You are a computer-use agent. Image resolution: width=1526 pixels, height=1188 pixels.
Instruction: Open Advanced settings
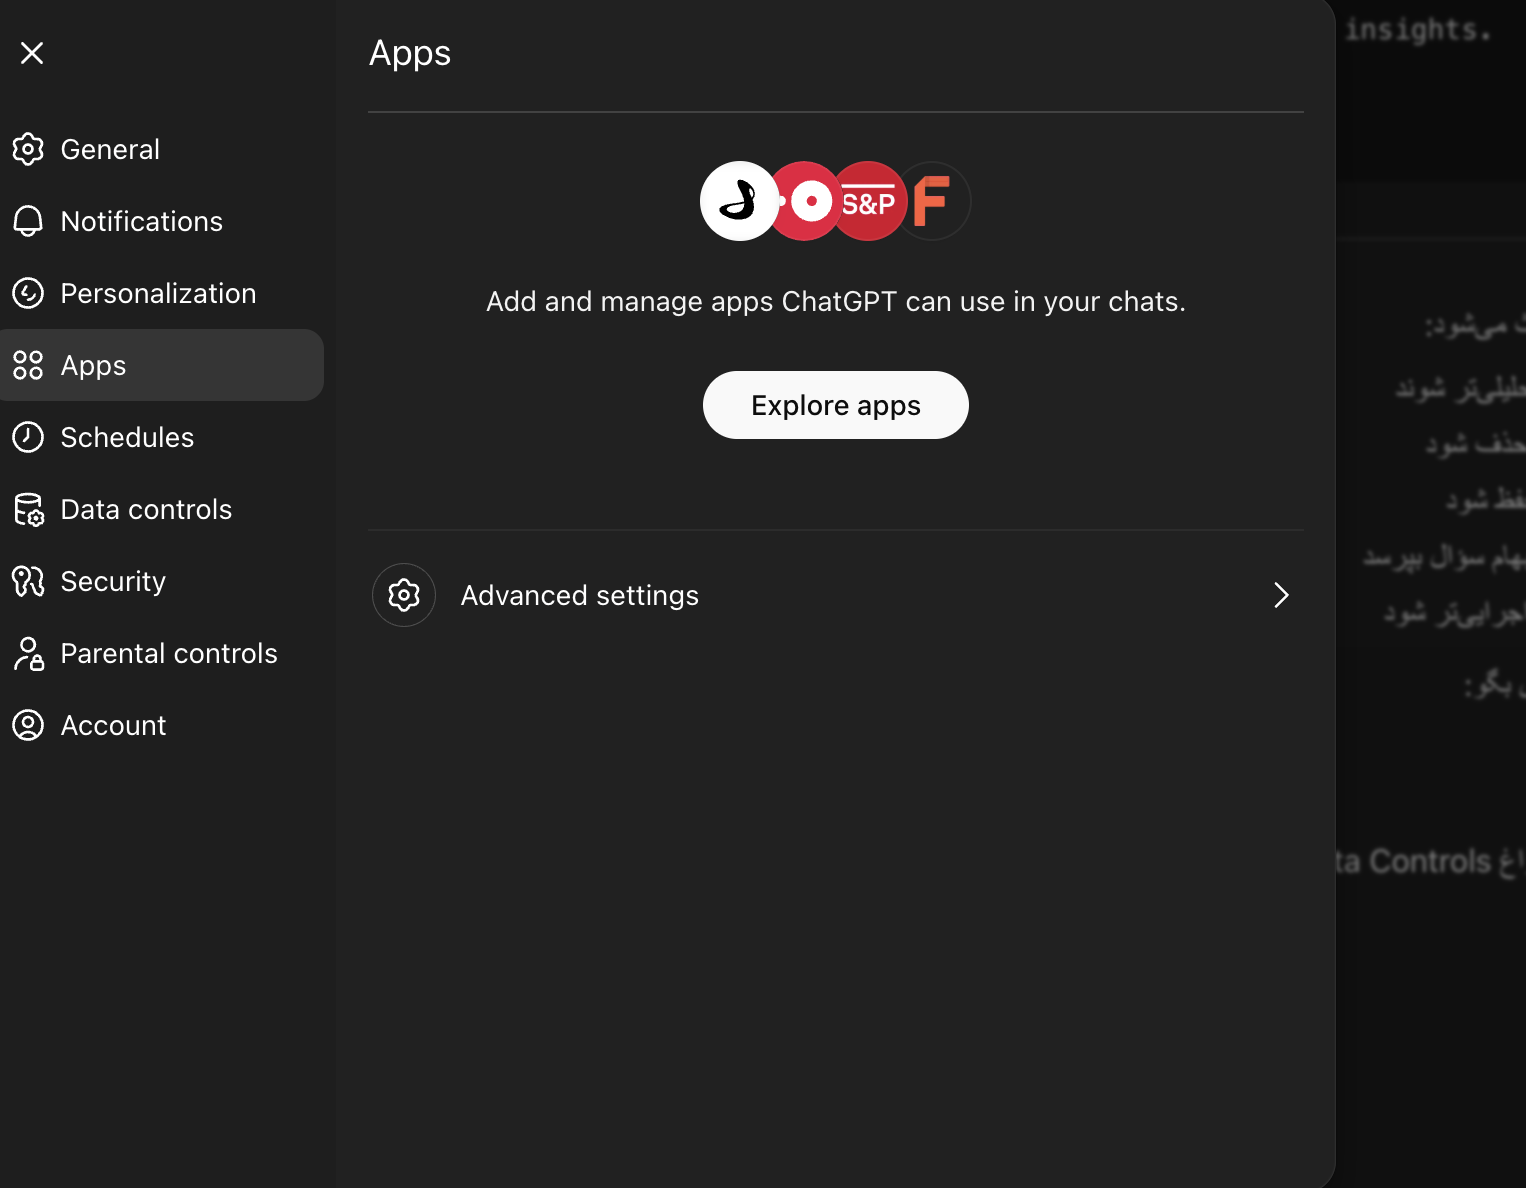[x=579, y=595]
